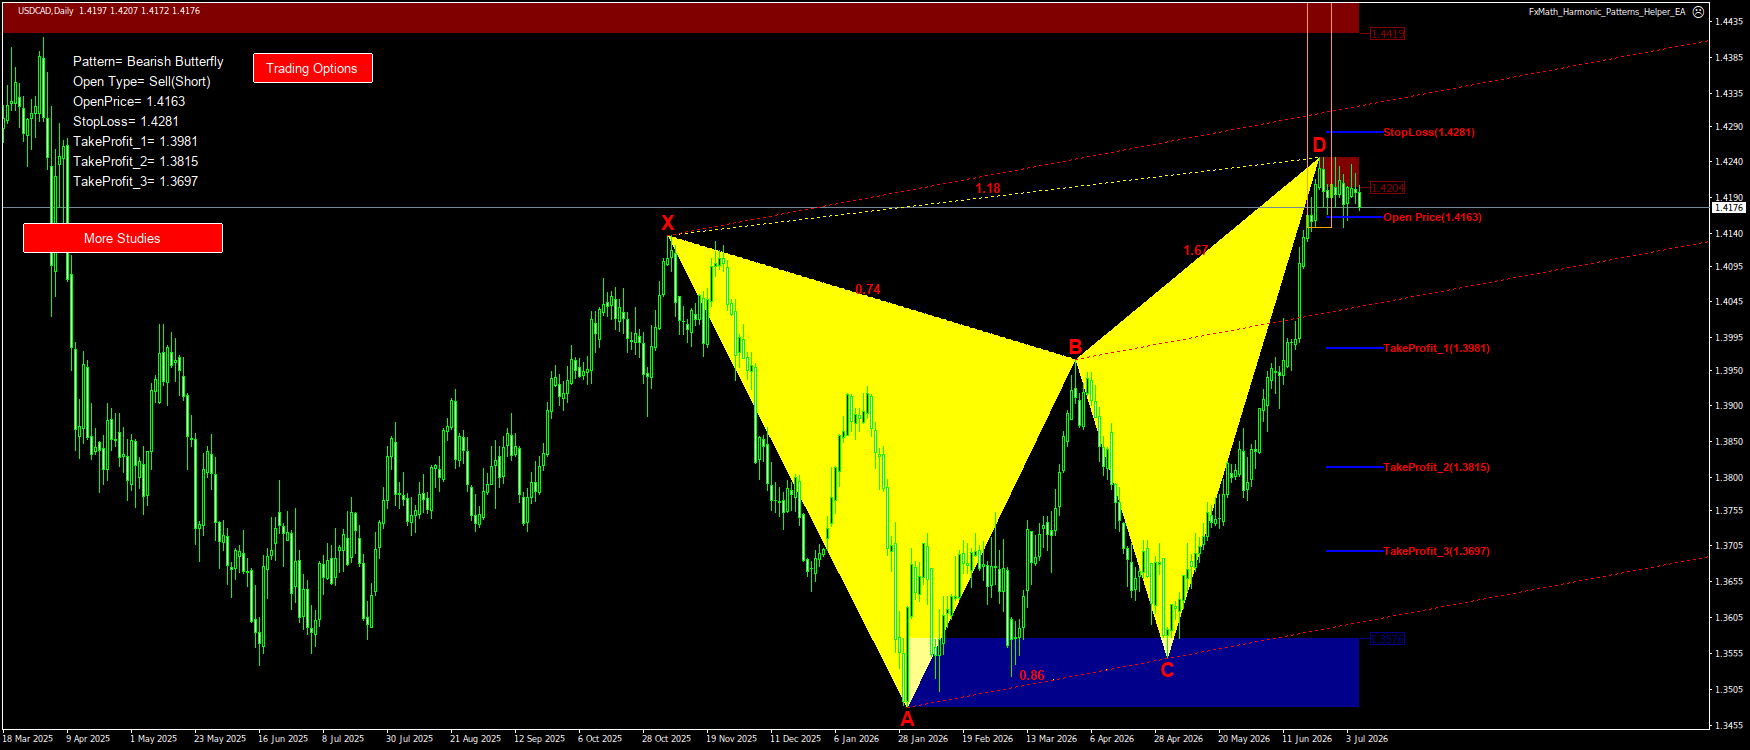Click the Open Type= Sell(Short) text
This screenshot has height=750, width=1750.
click(x=142, y=81)
